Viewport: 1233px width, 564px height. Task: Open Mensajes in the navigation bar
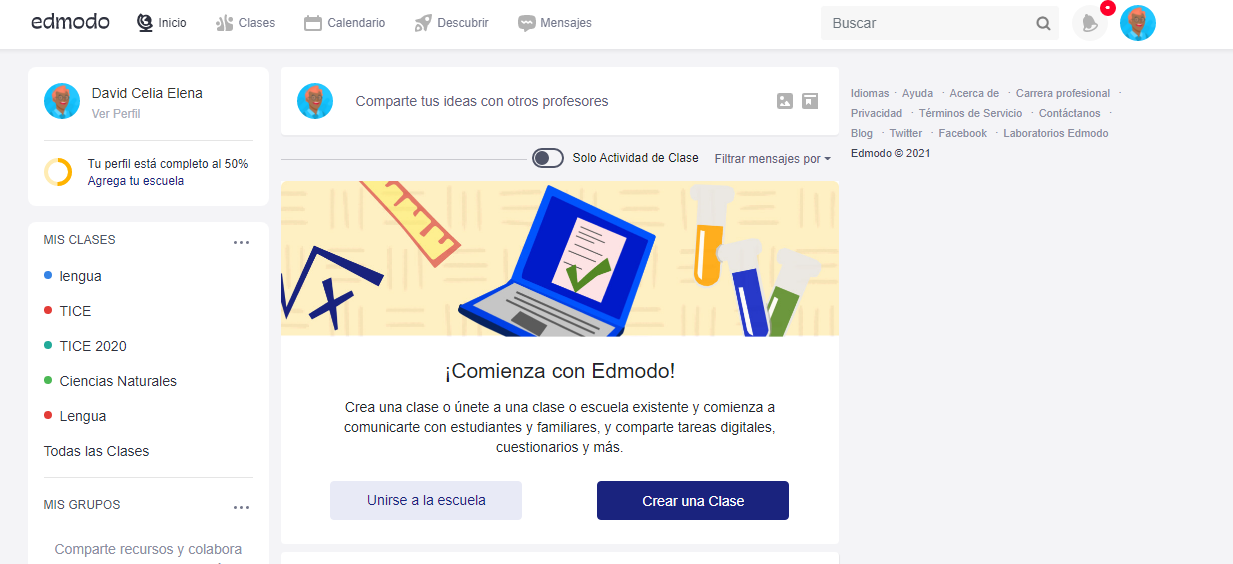click(555, 23)
